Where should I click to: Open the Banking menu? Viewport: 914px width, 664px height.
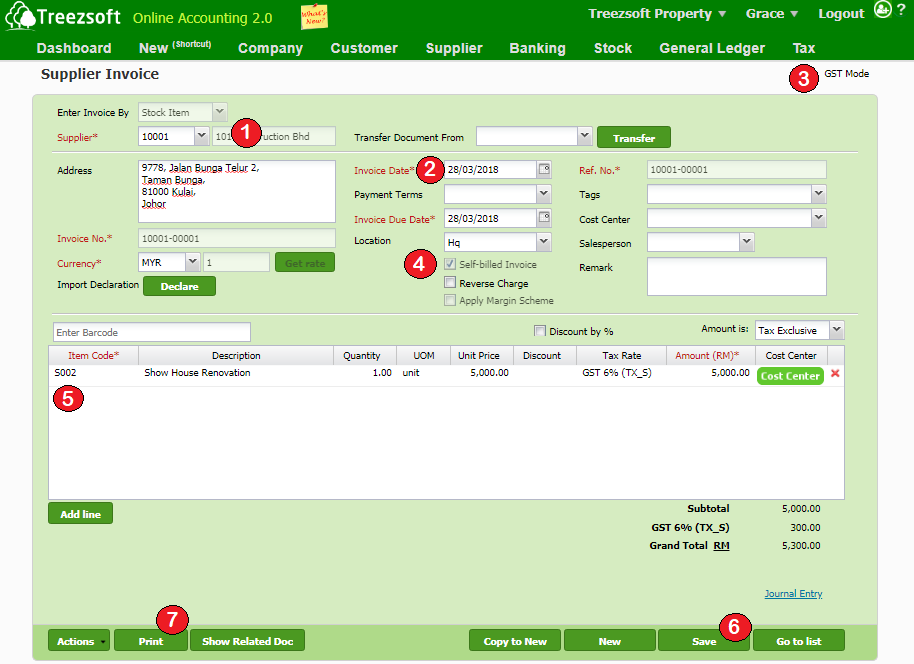point(537,48)
